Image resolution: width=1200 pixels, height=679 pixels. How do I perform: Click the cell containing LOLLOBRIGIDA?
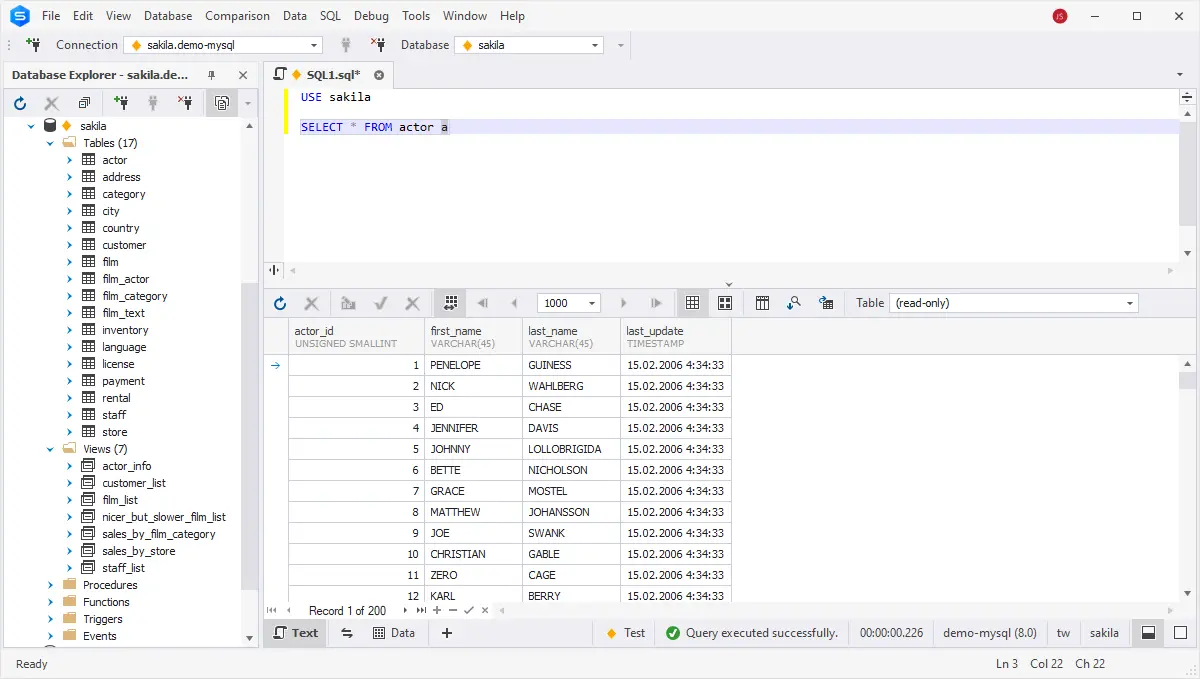pos(565,449)
